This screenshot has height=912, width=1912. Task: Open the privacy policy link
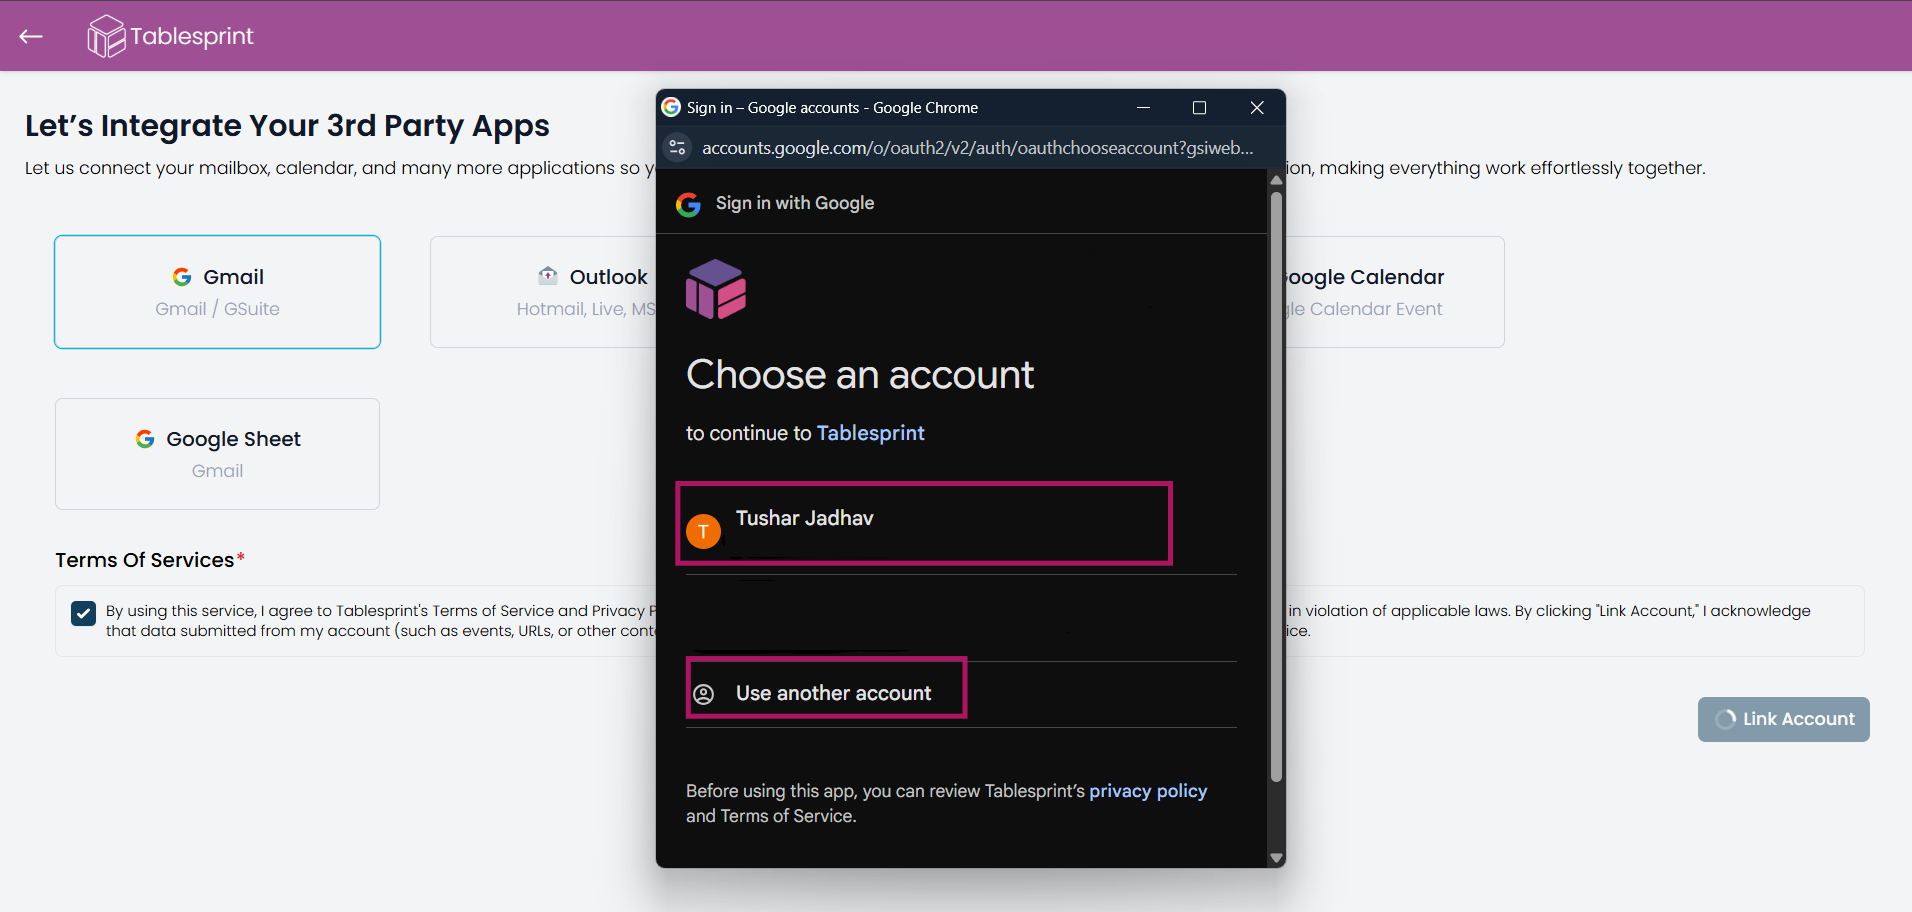pos(1148,791)
